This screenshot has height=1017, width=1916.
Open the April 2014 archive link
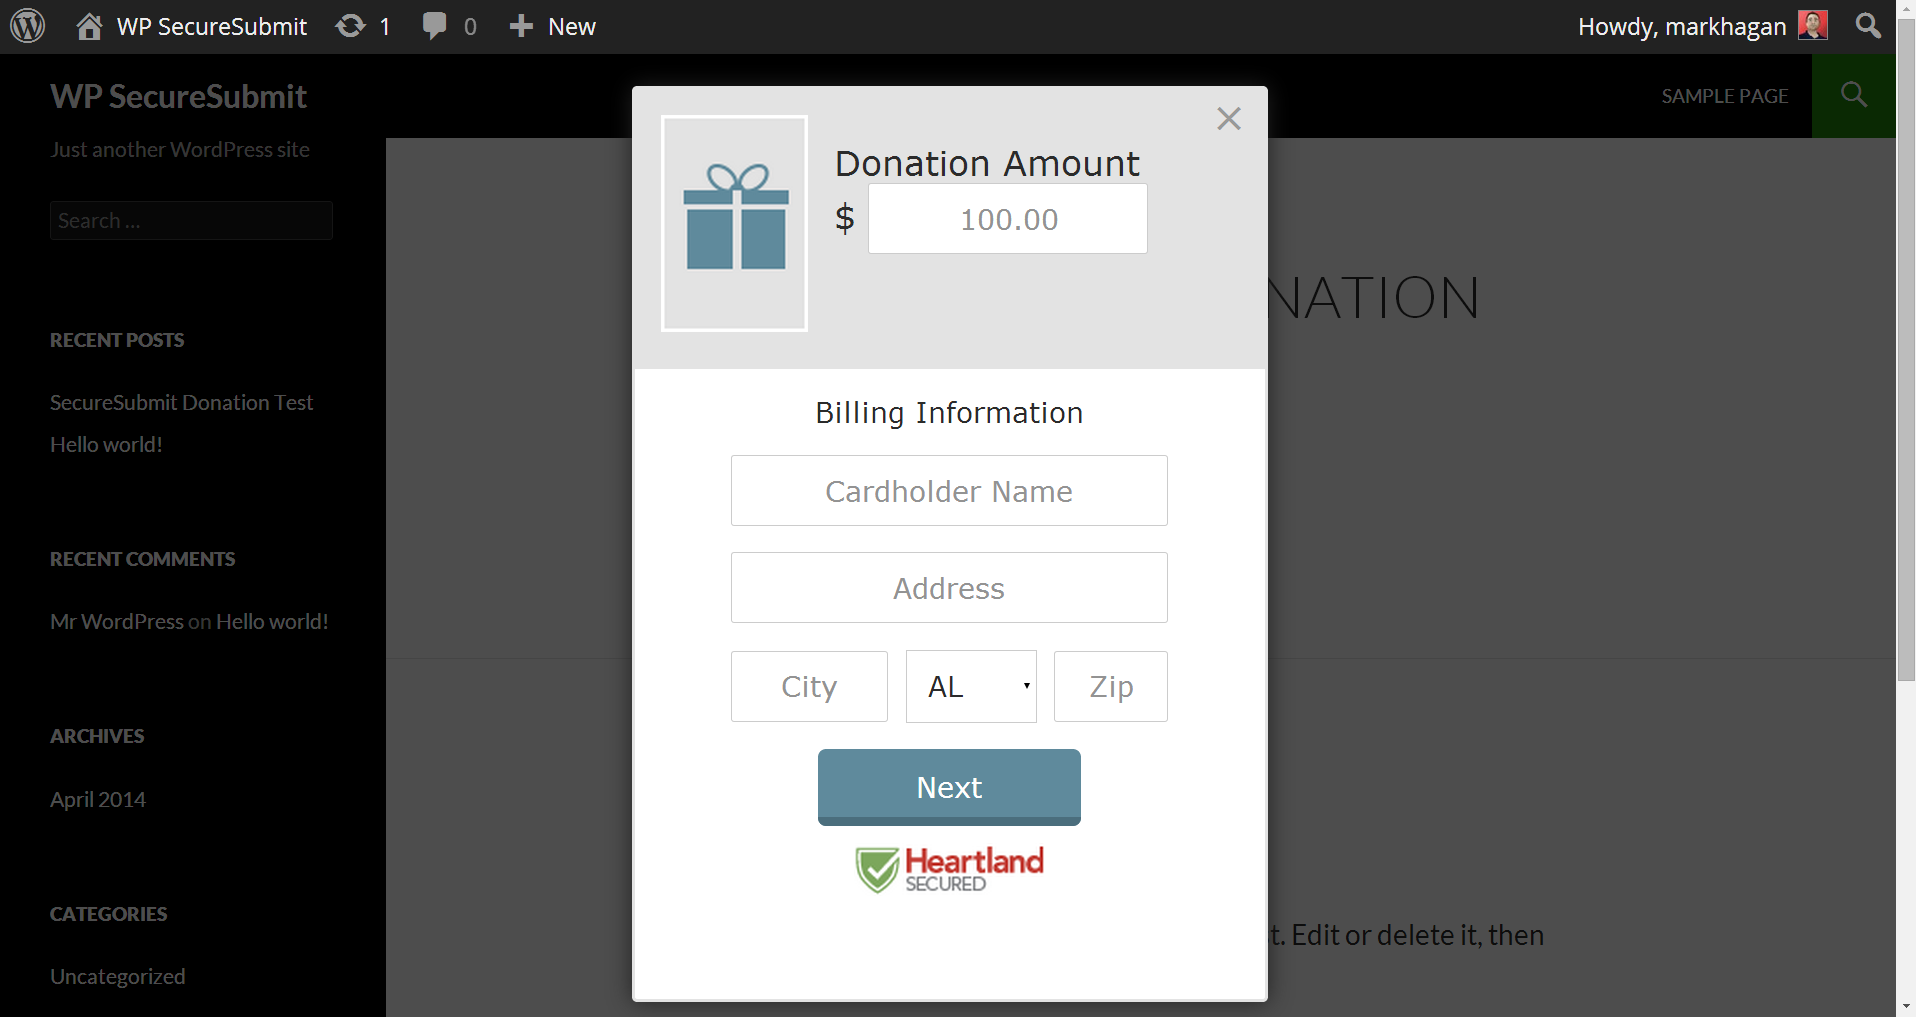click(98, 800)
